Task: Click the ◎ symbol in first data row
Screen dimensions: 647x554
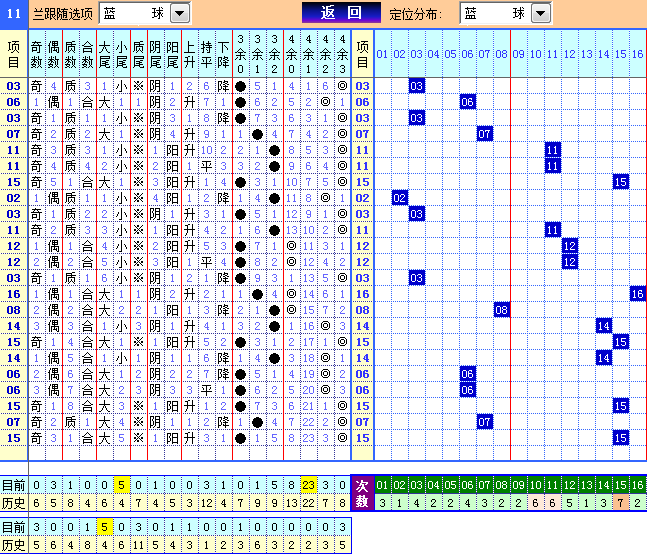Action: (342, 86)
